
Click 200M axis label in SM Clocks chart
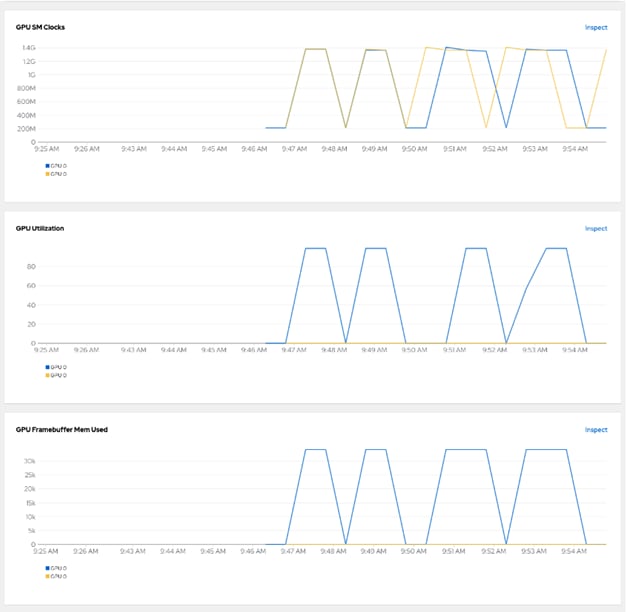pos(26,129)
